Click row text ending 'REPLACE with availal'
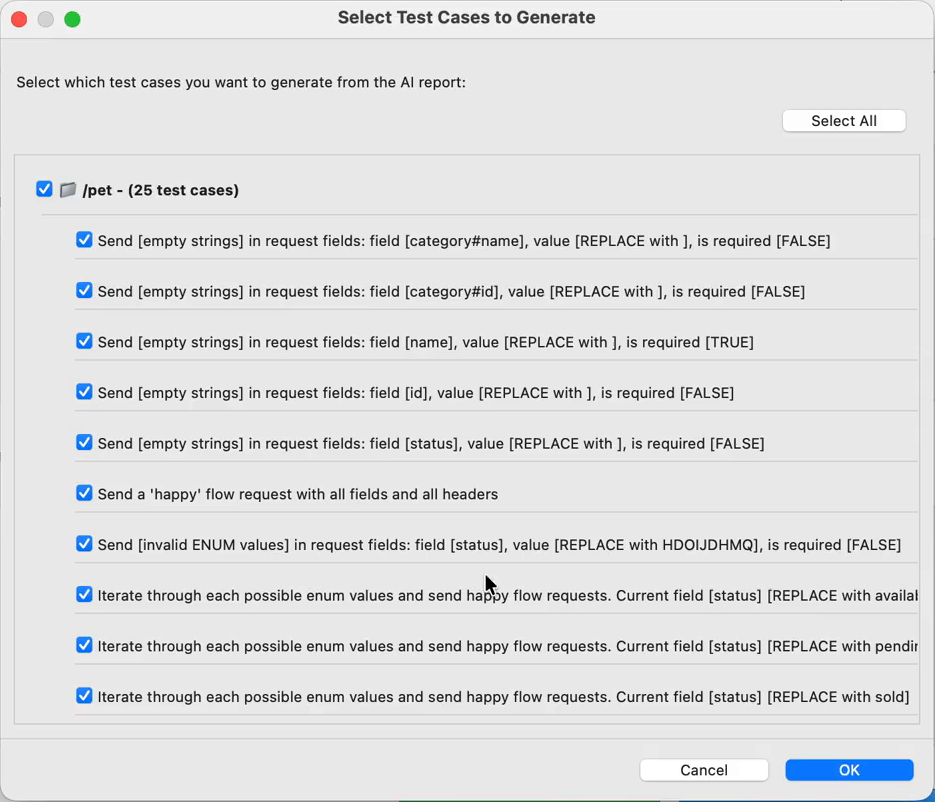The image size is (935, 802). tap(507, 596)
